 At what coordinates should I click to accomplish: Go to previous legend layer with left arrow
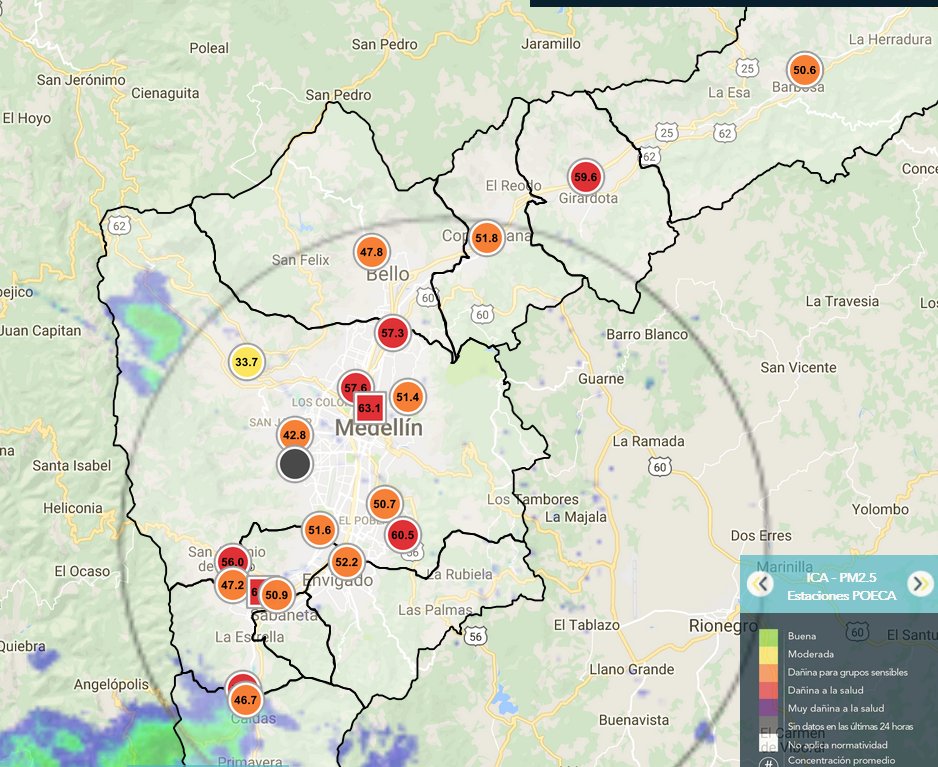tap(761, 583)
